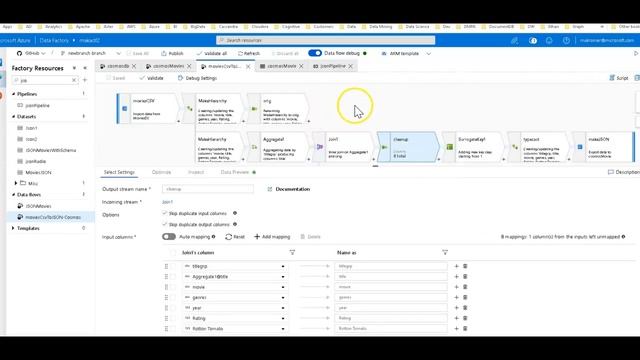The width and height of the screenshot is (640, 360).
Task: Expand the Templates section
Action: pos(13,228)
